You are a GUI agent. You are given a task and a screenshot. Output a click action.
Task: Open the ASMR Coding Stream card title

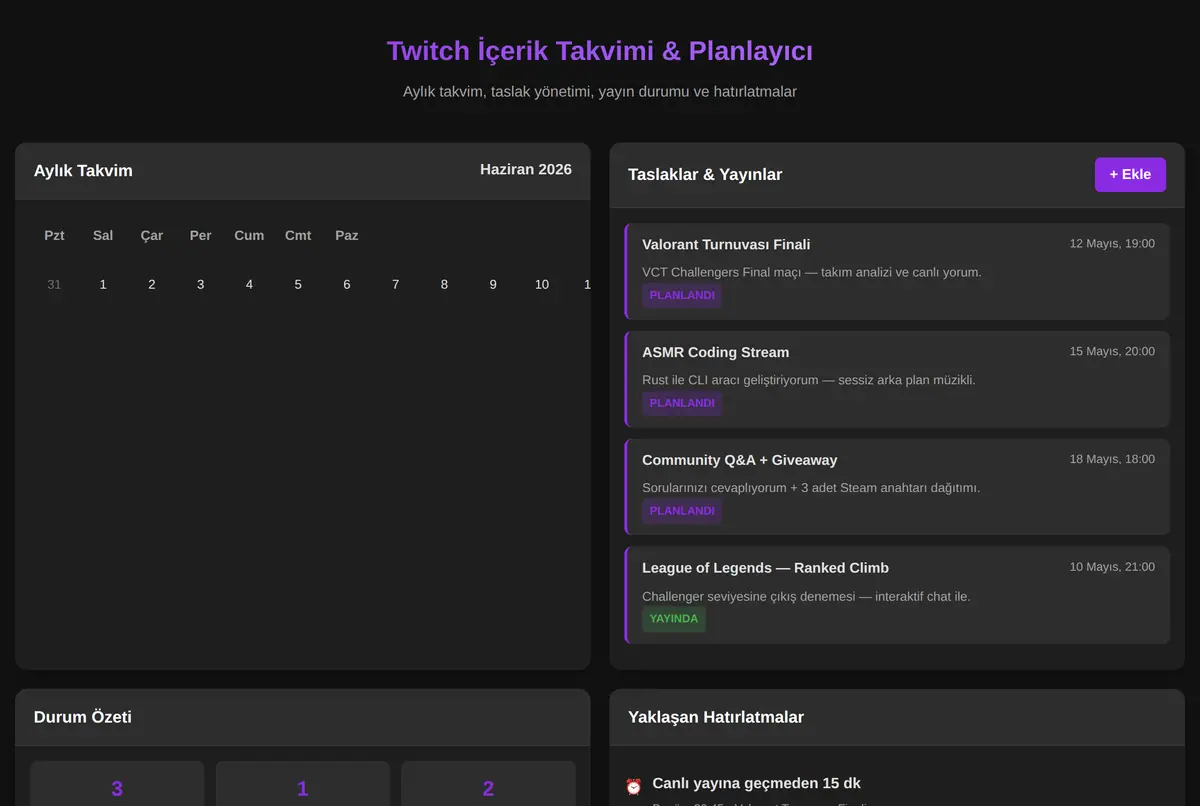pos(715,352)
